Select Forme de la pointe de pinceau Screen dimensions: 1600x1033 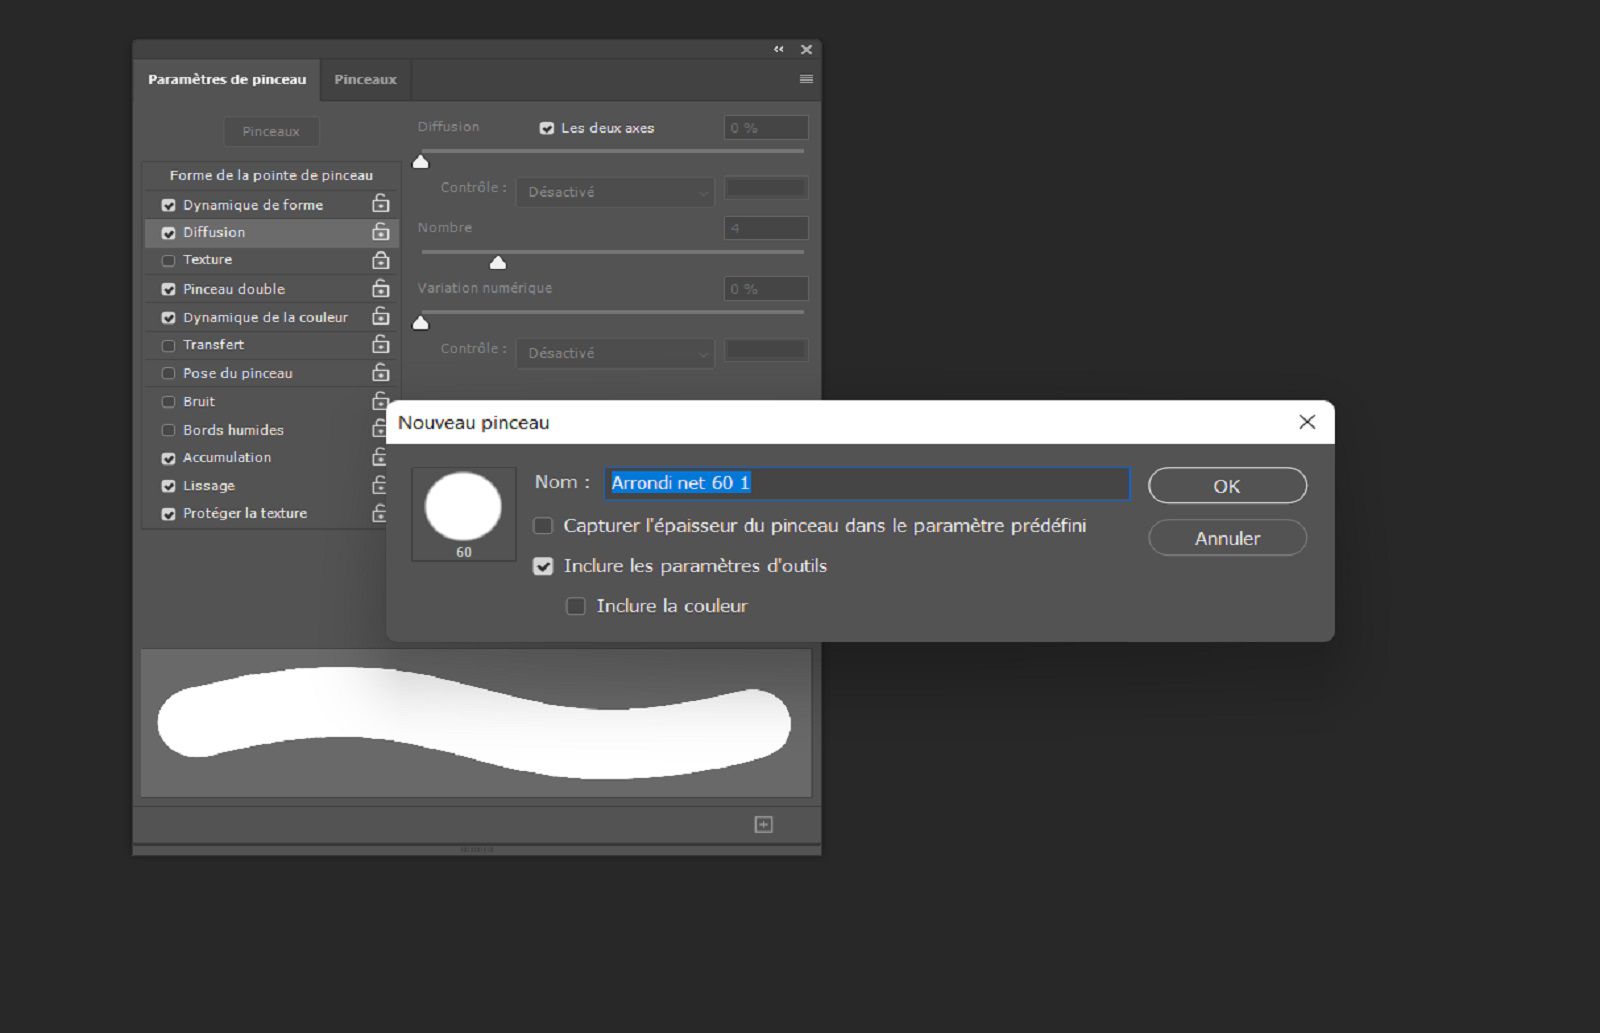click(271, 175)
